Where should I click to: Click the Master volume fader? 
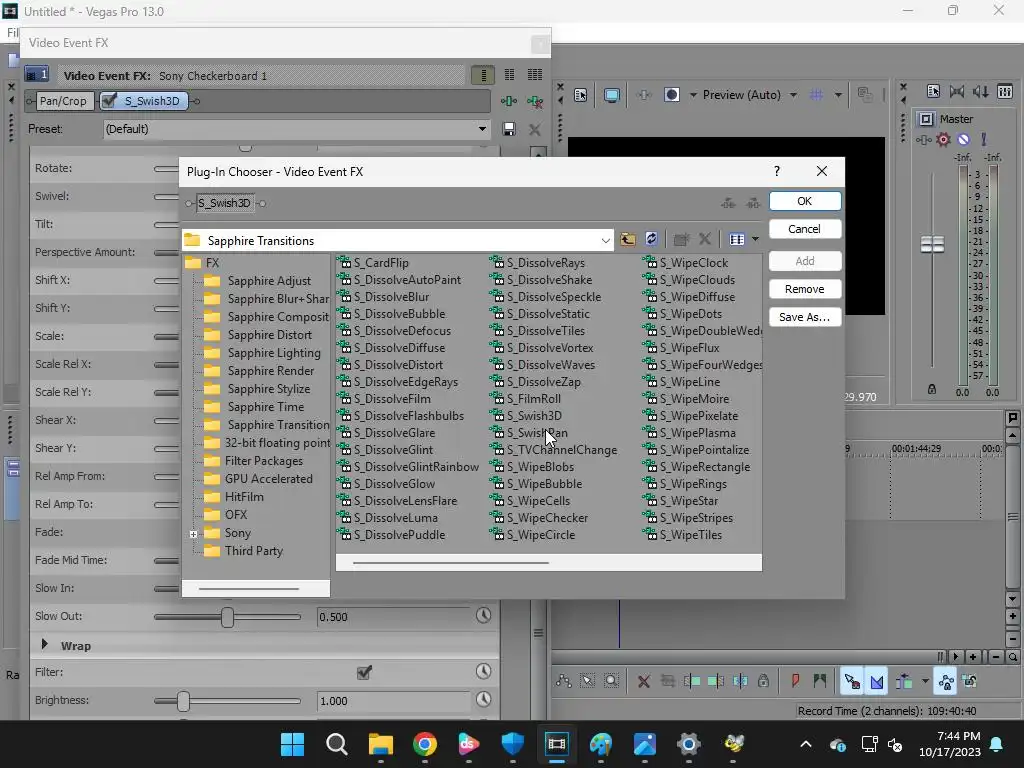[x=932, y=244]
